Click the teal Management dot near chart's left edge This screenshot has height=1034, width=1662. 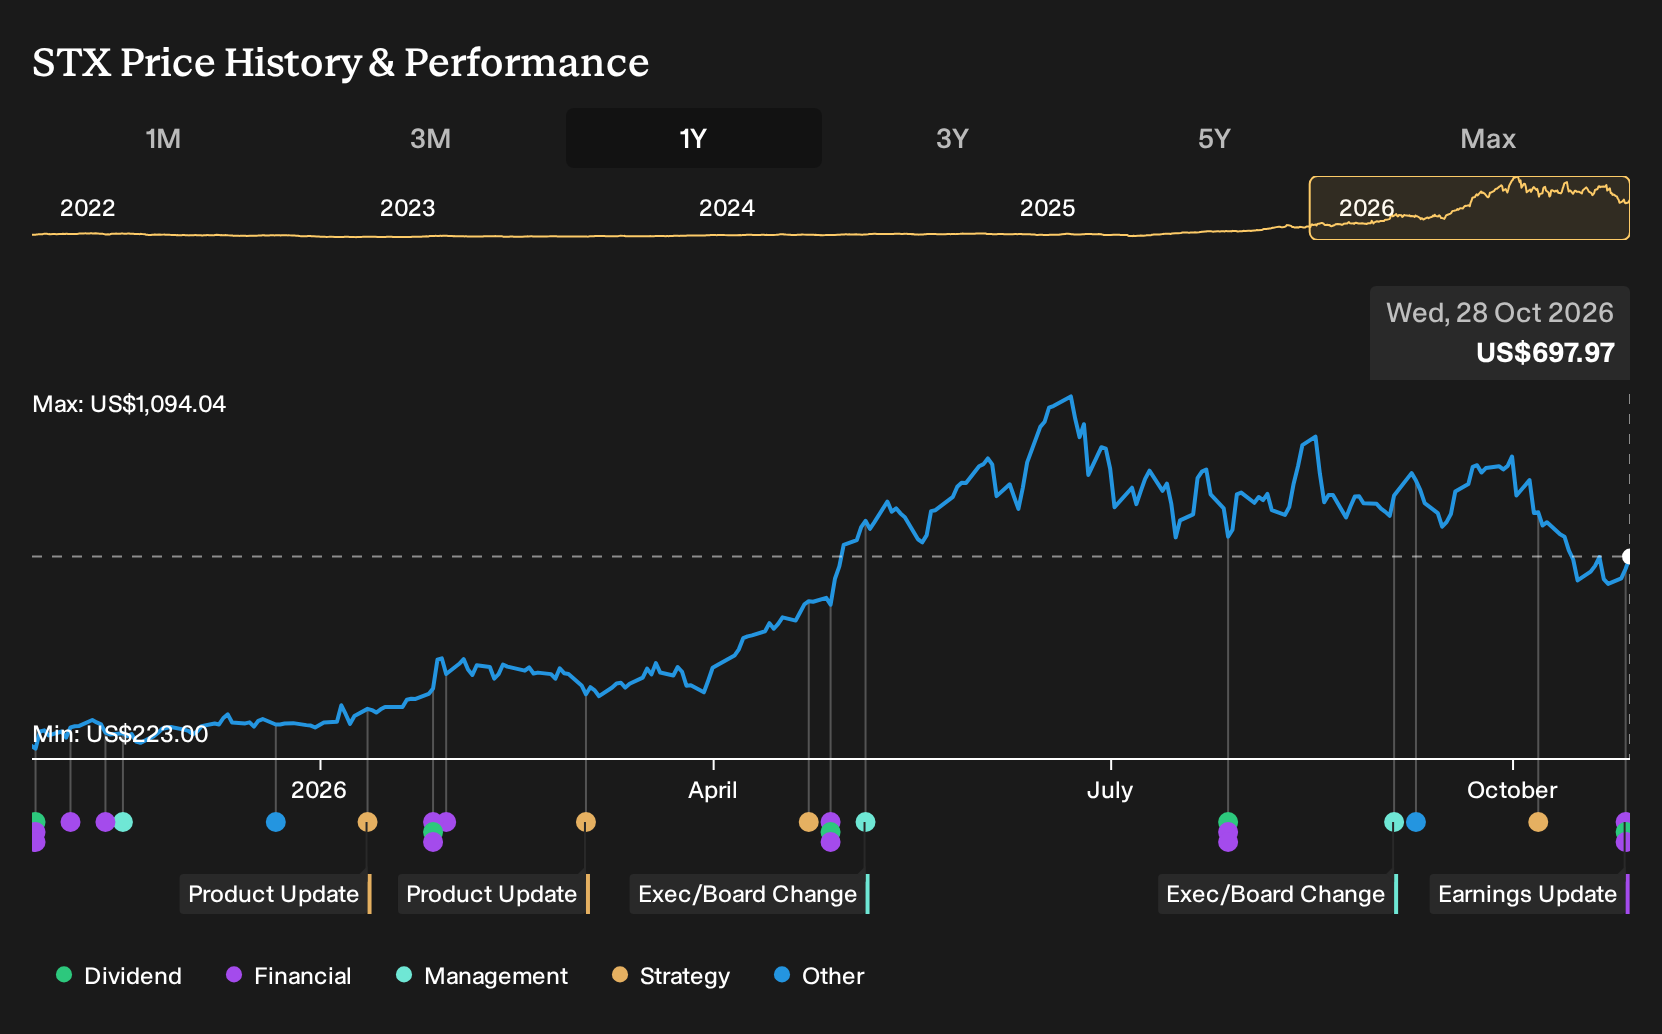coord(123,822)
